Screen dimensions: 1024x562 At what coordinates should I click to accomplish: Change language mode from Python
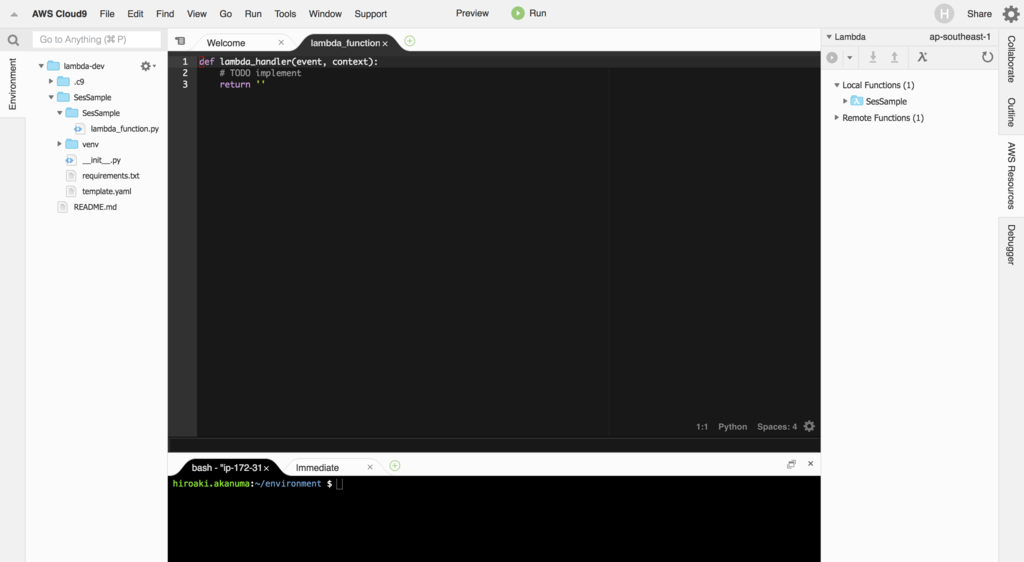732,426
